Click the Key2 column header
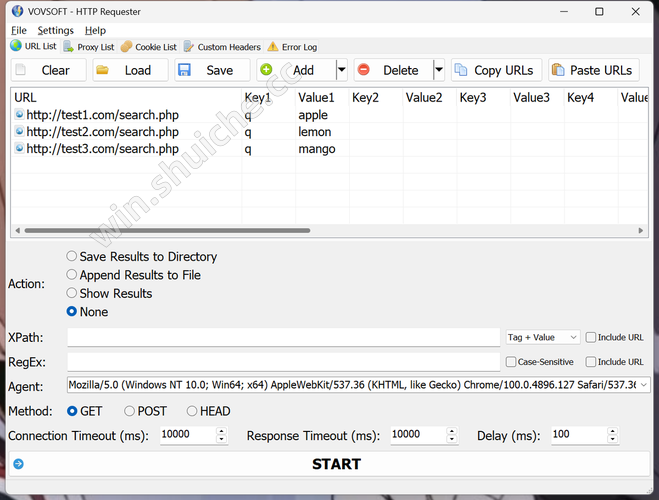Viewport: 659px width, 500px height. 376,97
